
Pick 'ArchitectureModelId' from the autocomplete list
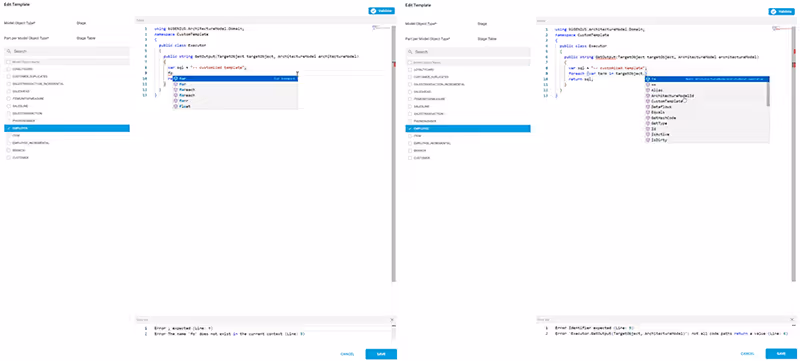706,95
